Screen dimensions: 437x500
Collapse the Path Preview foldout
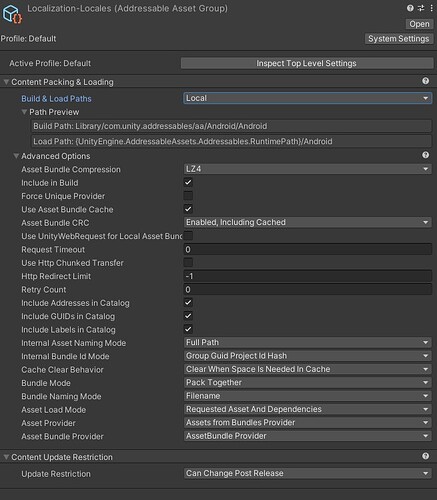click(24, 112)
